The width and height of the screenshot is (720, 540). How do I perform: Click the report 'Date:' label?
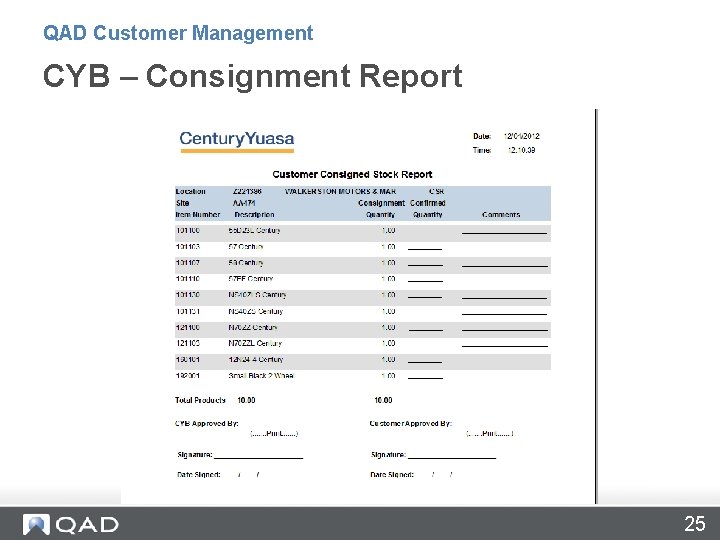click(x=482, y=136)
